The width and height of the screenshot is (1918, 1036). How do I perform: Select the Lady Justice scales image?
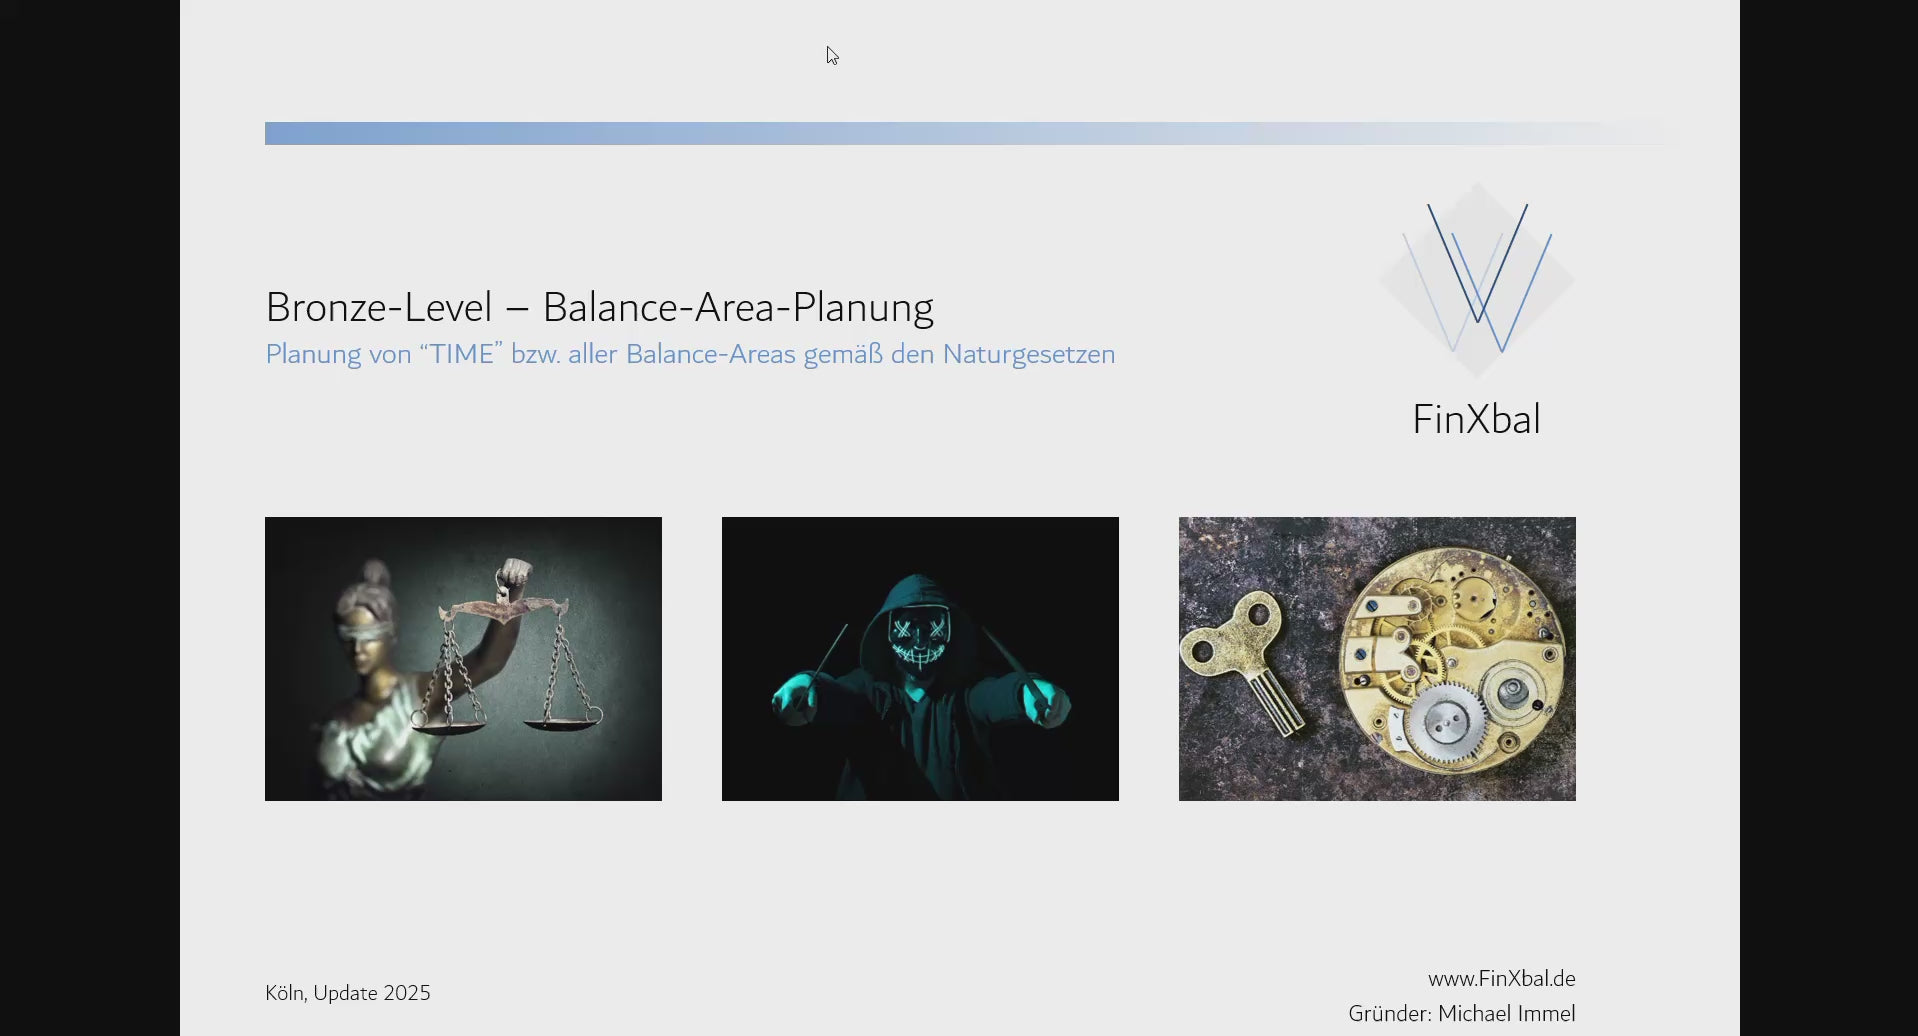[462, 658]
